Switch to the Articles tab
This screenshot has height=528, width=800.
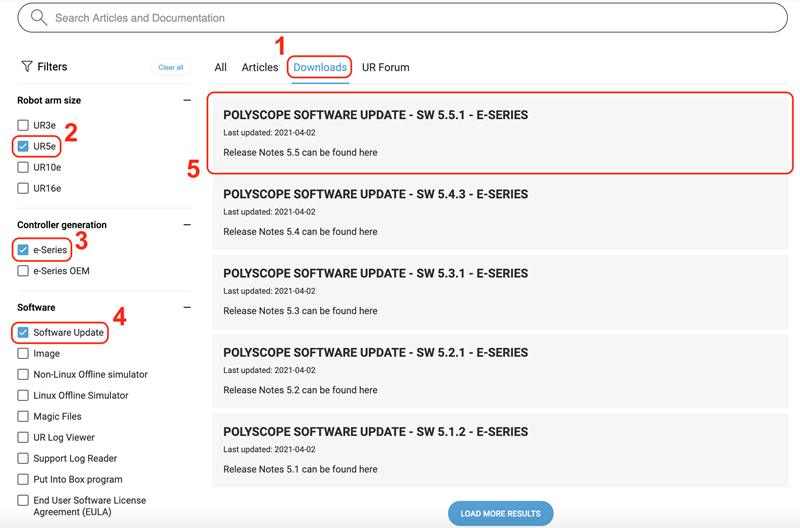click(x=260, y=67)
